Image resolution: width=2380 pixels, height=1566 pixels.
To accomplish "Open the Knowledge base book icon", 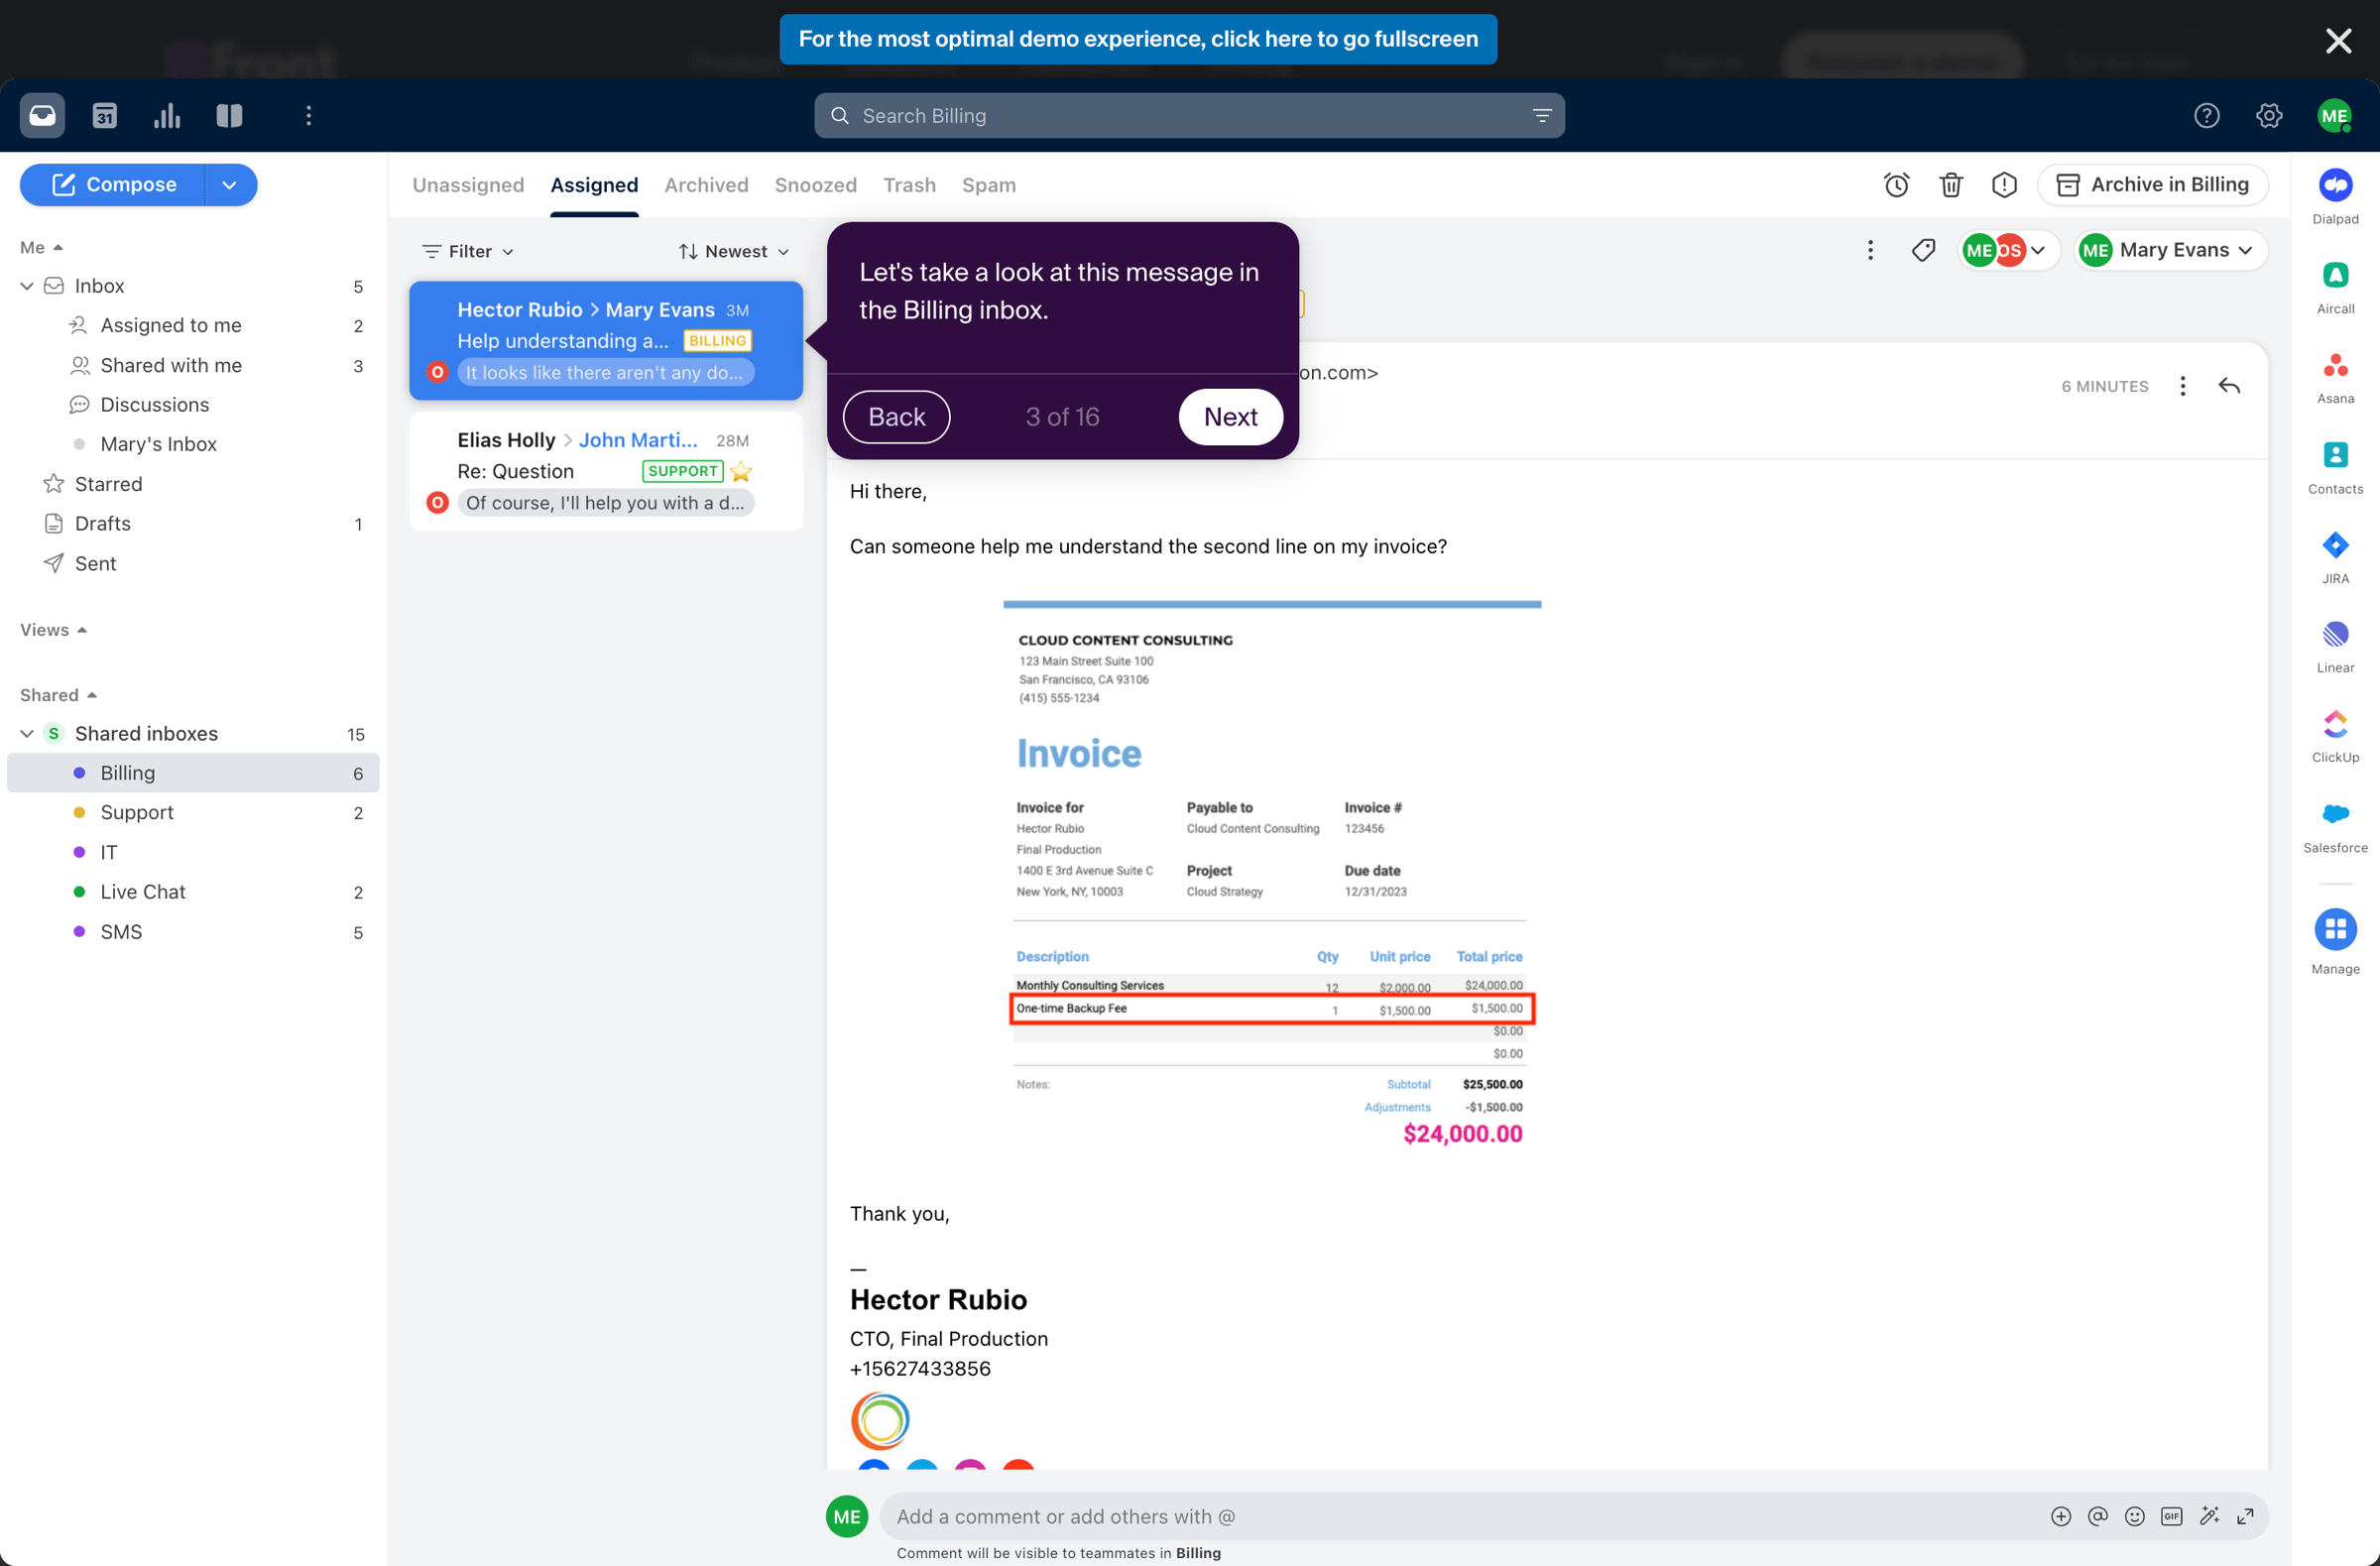I will click(x=229, y=116).
